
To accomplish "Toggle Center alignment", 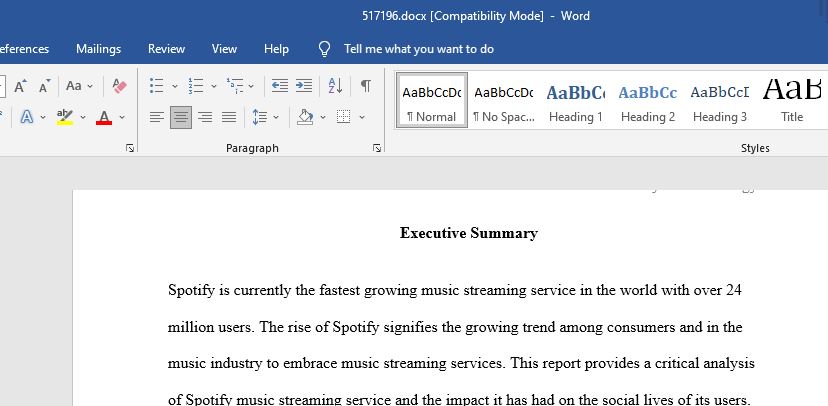I will click(x=181, y=117).
